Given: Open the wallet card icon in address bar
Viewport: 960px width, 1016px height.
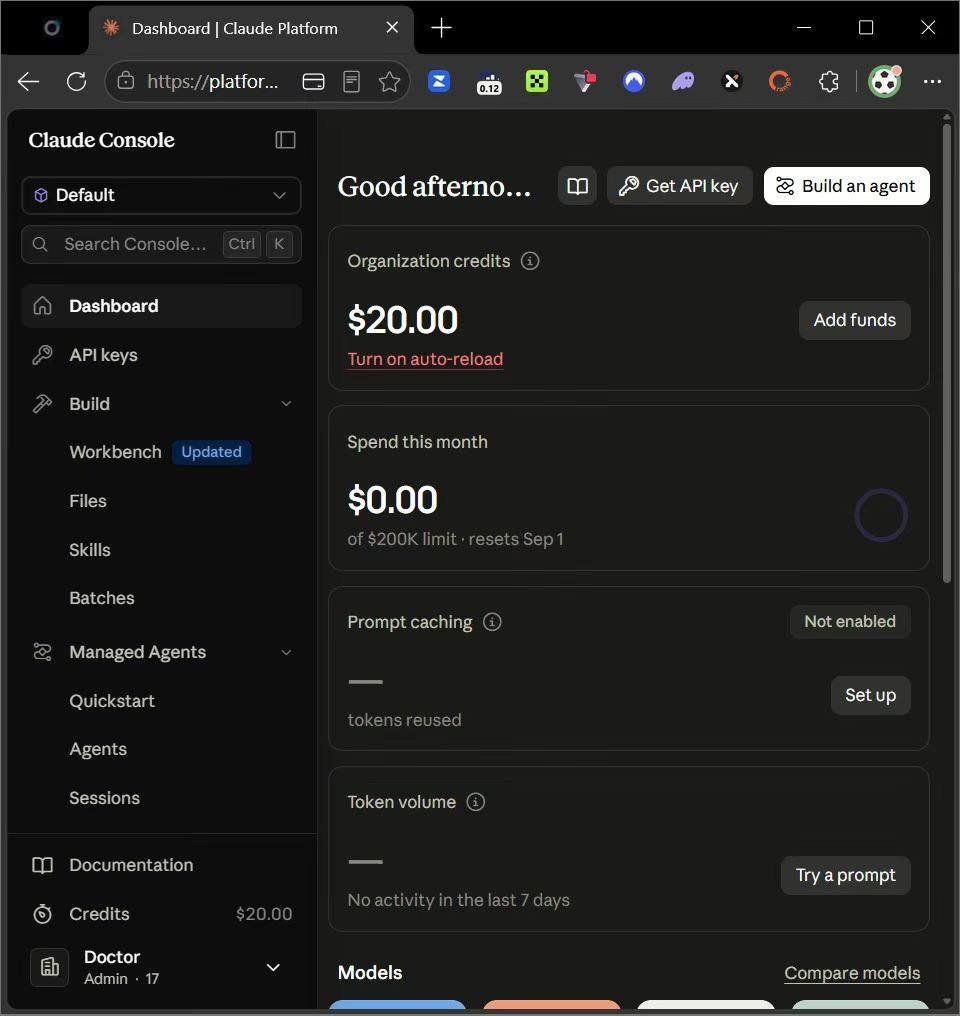Looking at the screenshot, I should (314, 82).
